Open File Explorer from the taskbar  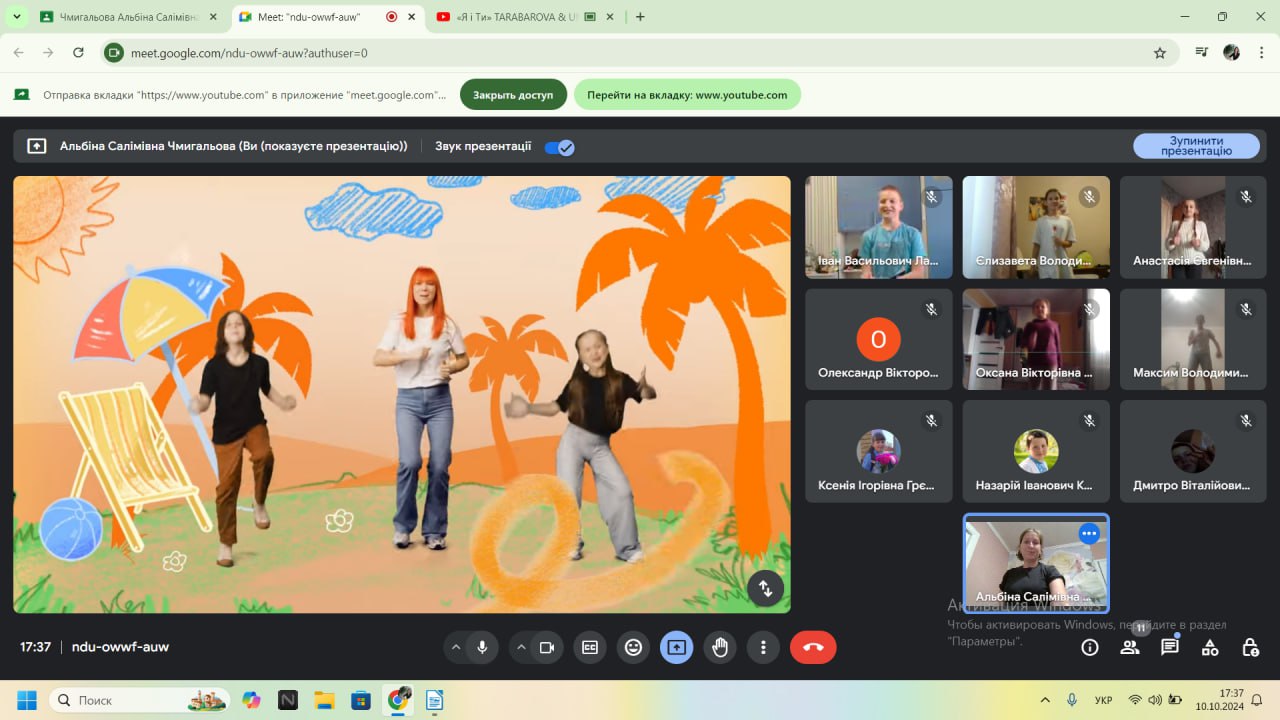[x=324, y=700]
